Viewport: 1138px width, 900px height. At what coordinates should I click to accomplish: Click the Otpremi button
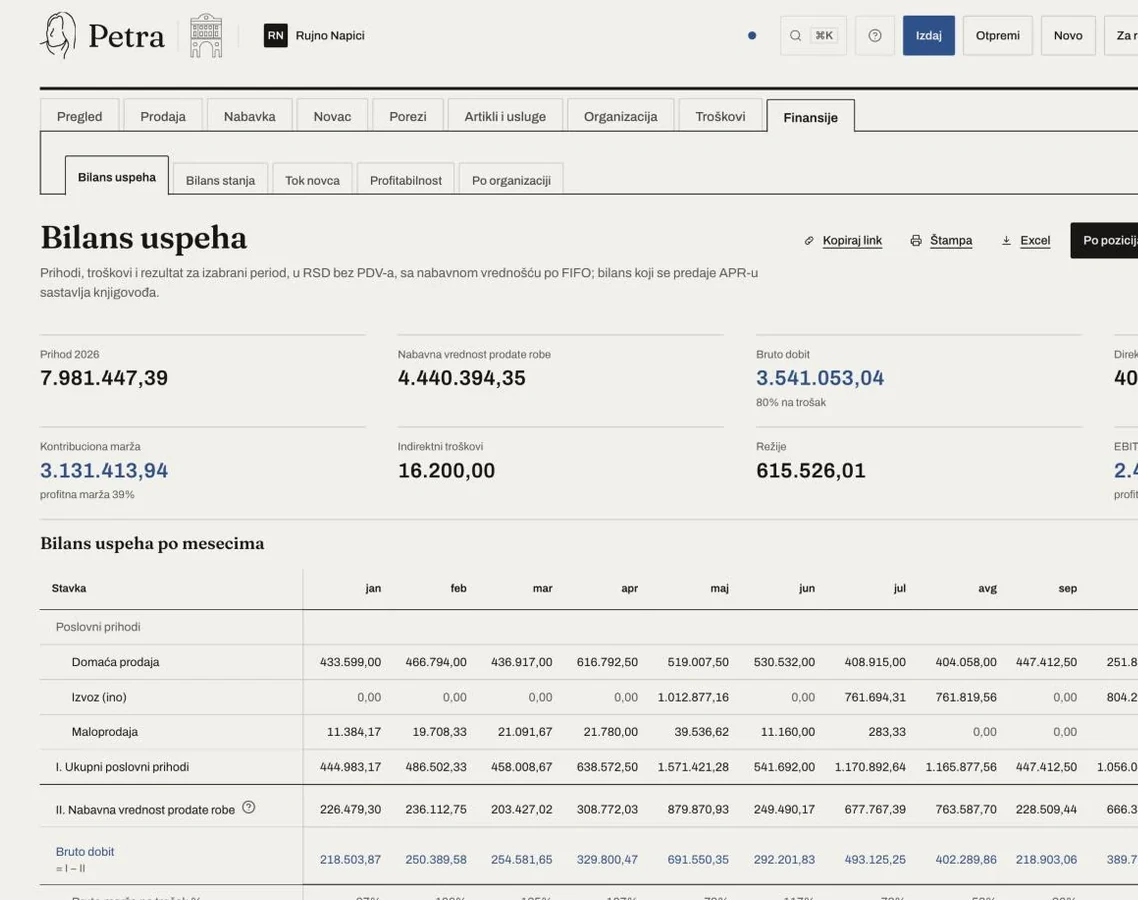click(x=998, y=36)
